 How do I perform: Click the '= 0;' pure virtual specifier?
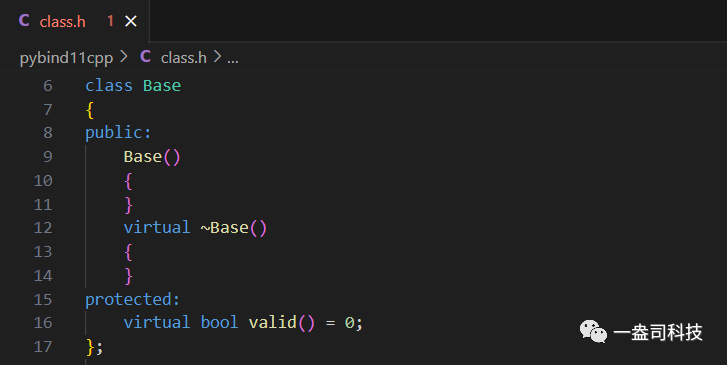344,322
